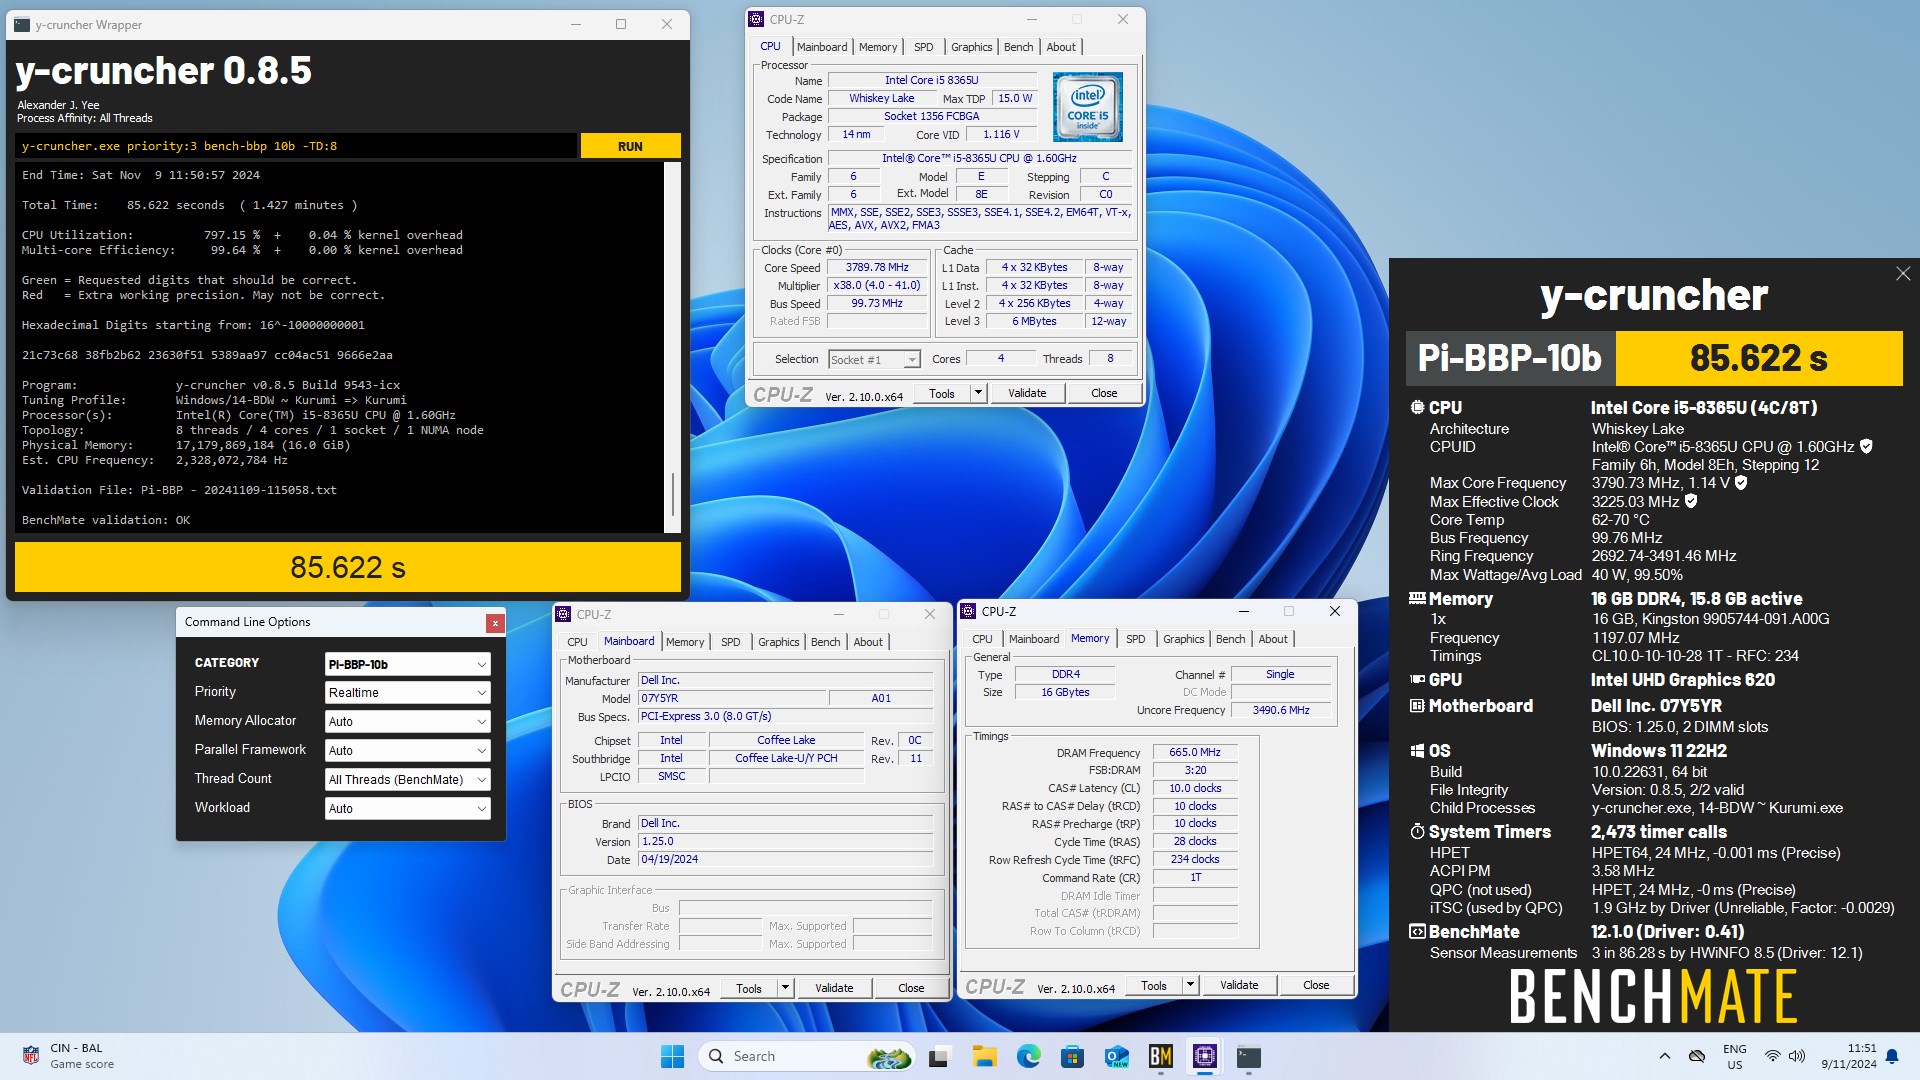The image size is (1920, 1080).
Task: Click the terminal taskbar icon
Action: click(1249, 1056)
